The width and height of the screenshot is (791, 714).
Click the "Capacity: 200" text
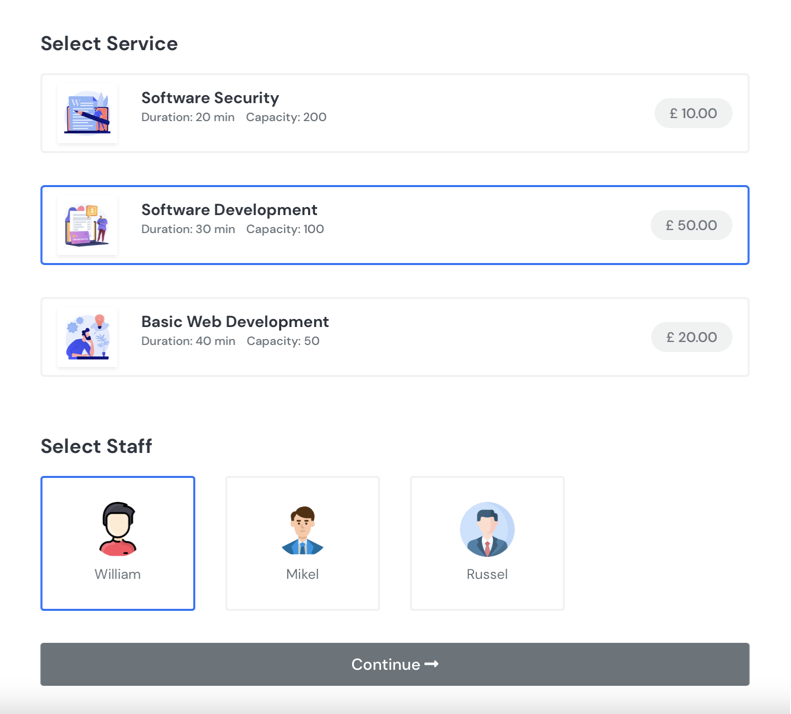[x=286, y=117]
